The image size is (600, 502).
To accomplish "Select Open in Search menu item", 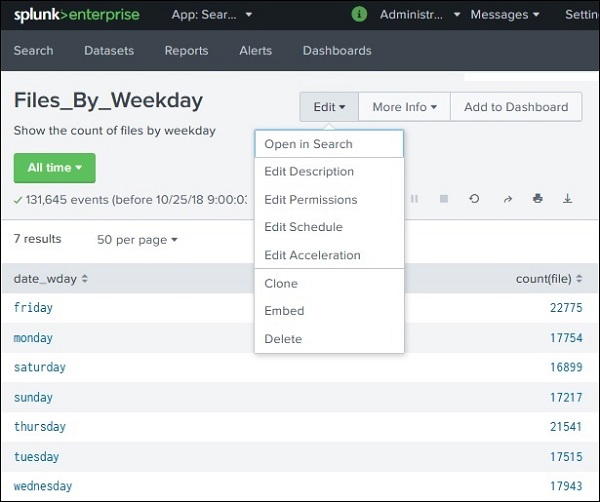I will pos(308,144).
